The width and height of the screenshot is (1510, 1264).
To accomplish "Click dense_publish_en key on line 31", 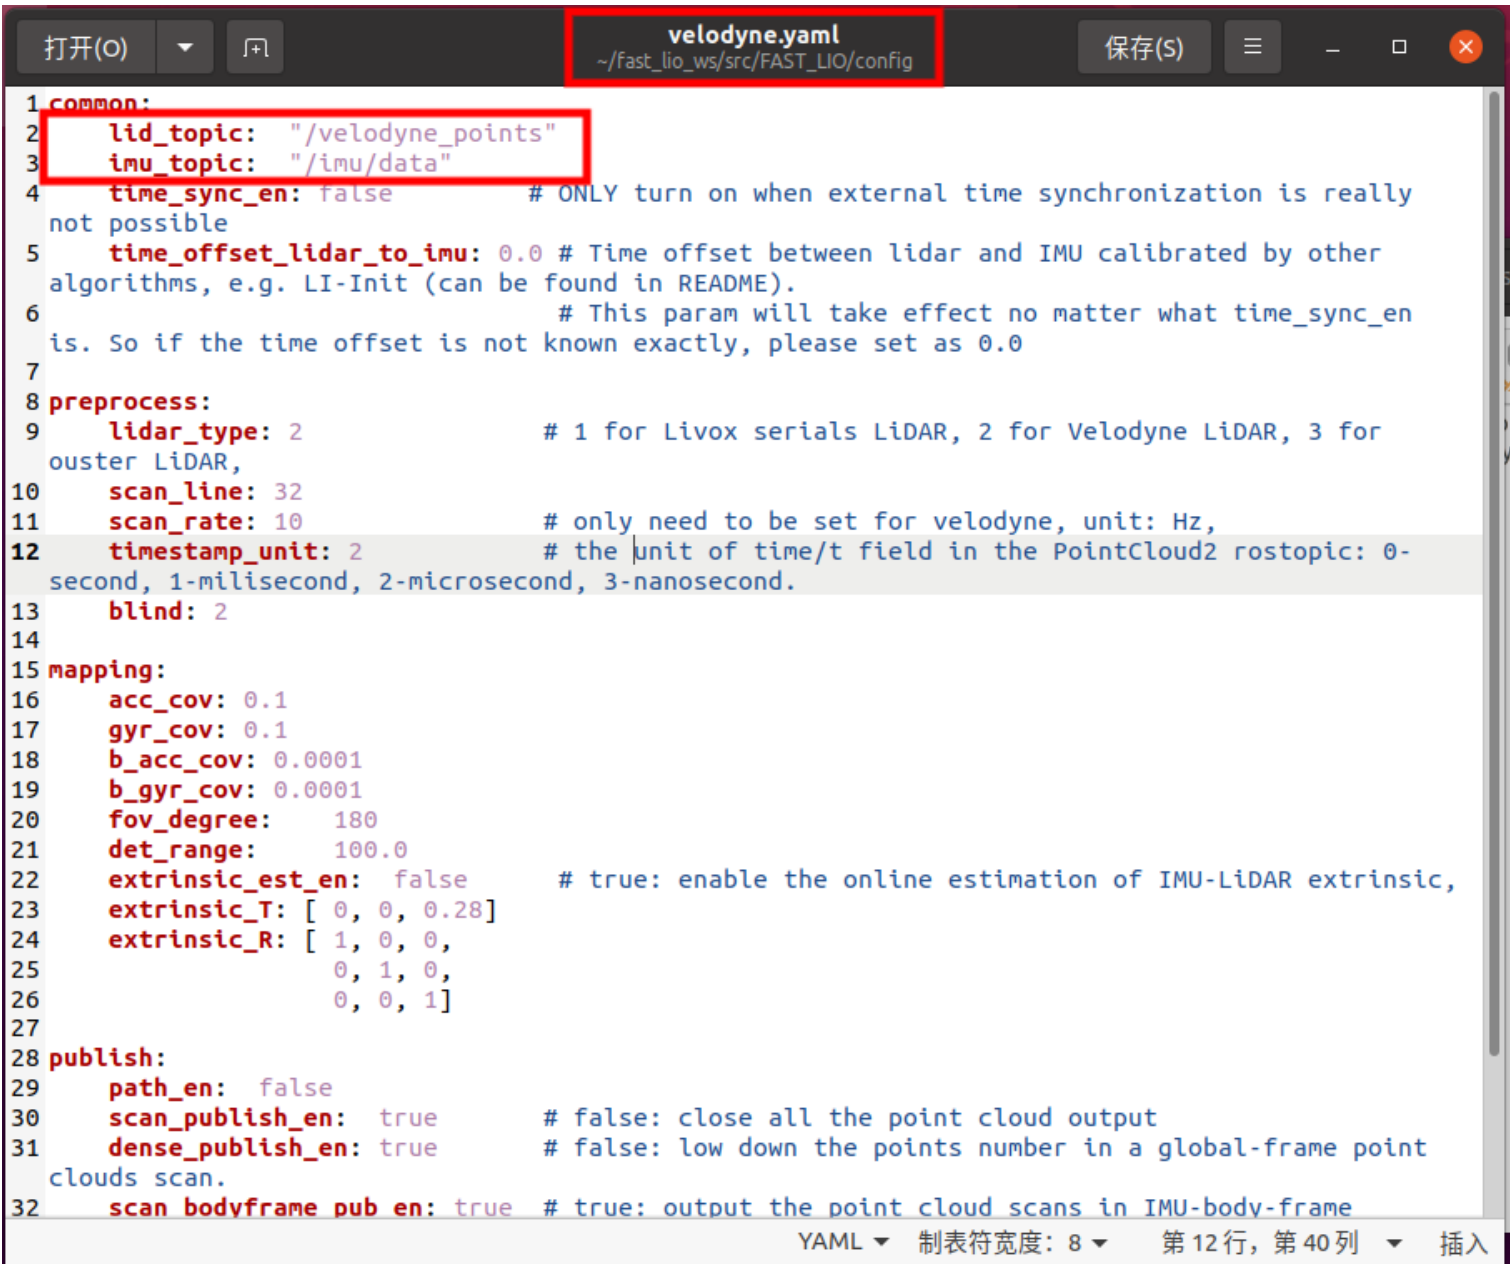I will click(x=234, y=1148).
